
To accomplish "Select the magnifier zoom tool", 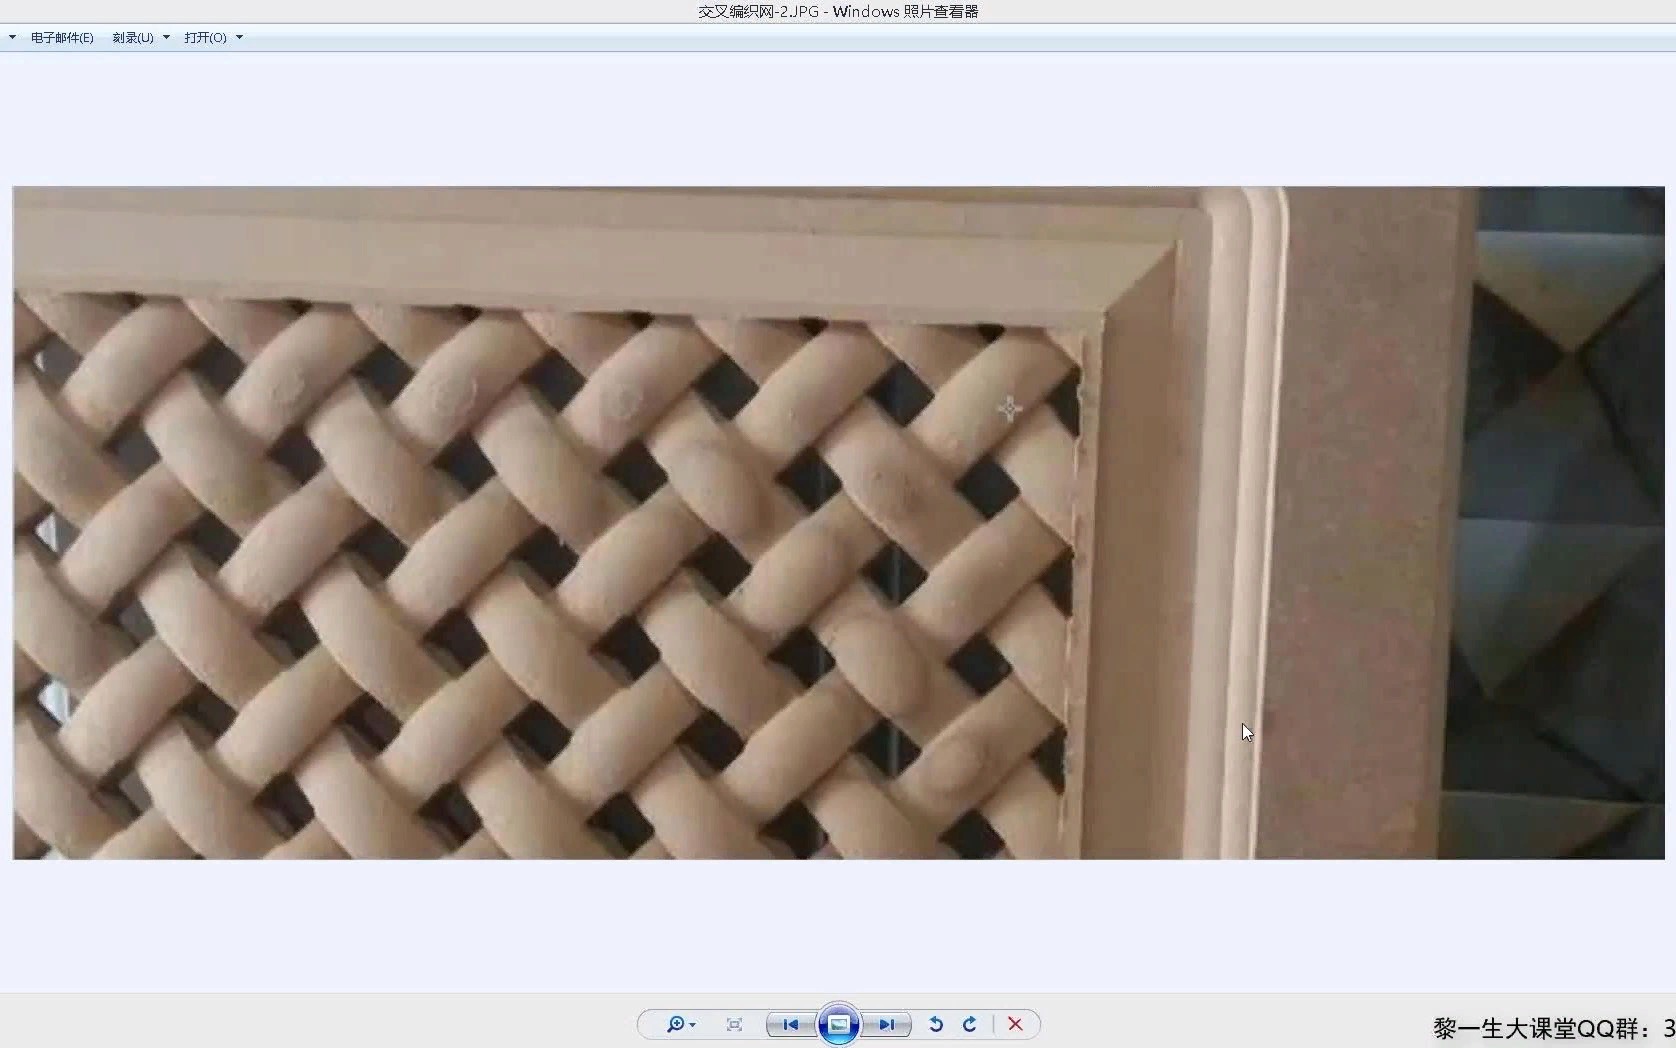I will pyautogui.click(x=678, y=1024).
